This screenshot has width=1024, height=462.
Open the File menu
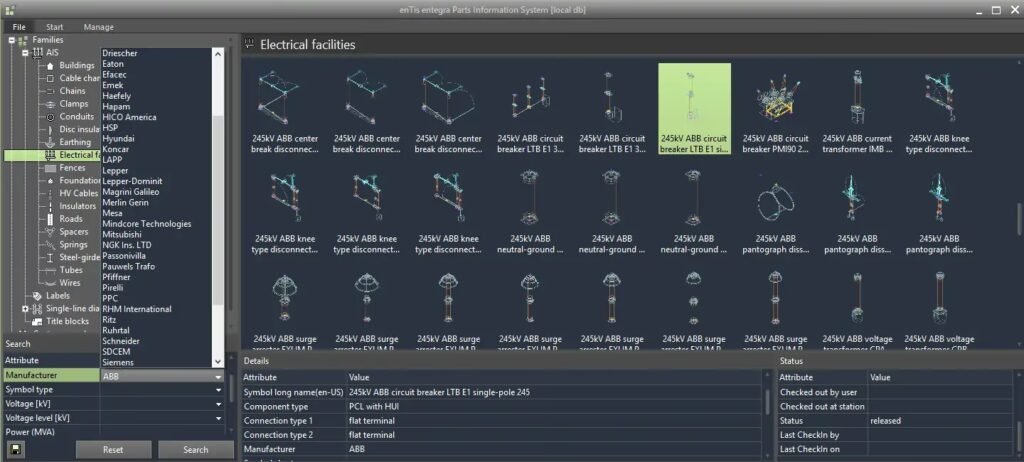tap(19, 27)
